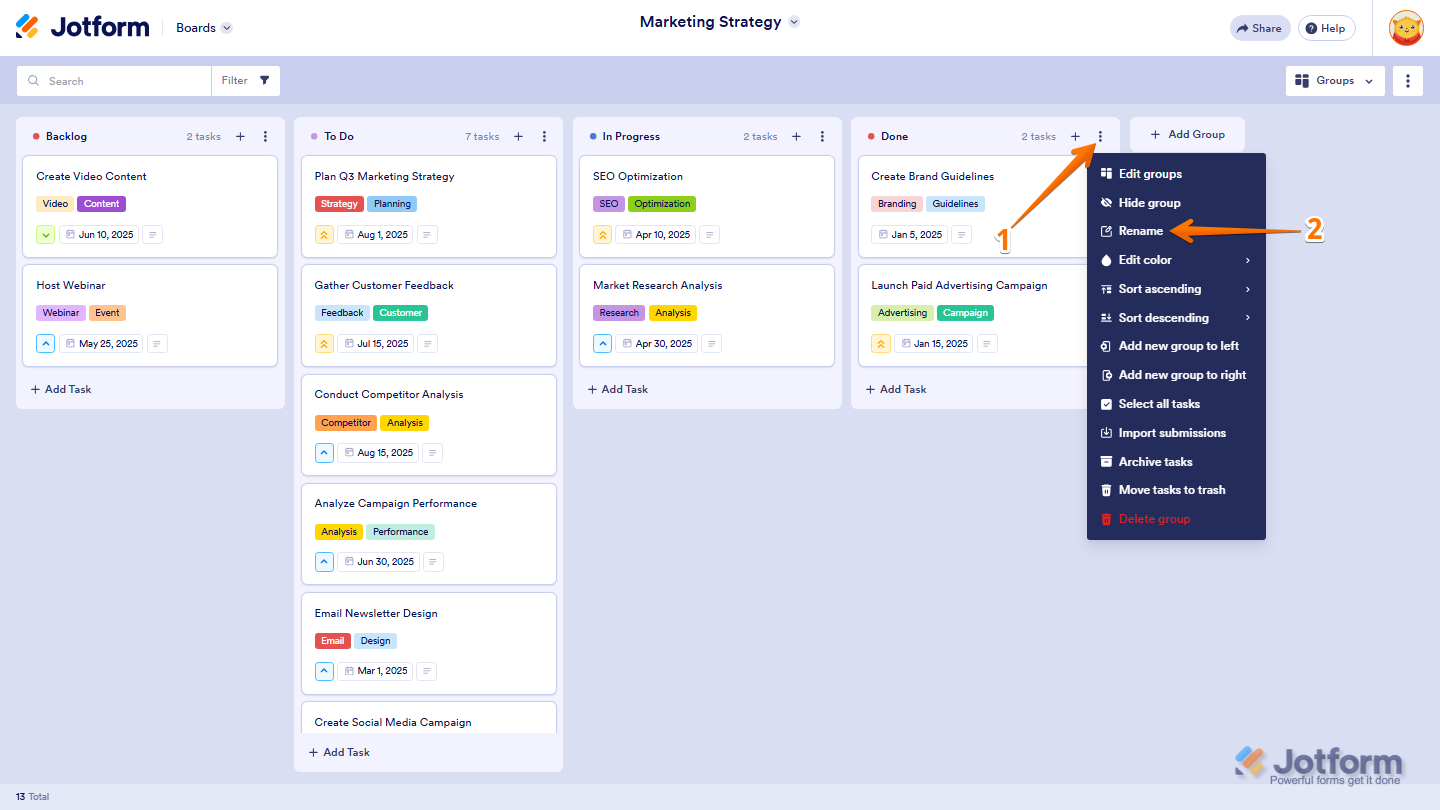Click into the Search field
The image size is (1440, 810).
(114, 81)
